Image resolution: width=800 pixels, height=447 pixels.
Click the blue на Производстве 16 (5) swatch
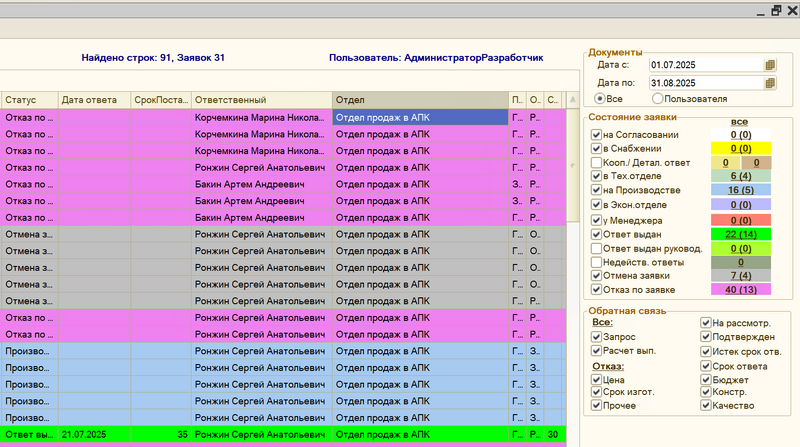(741, 190)
